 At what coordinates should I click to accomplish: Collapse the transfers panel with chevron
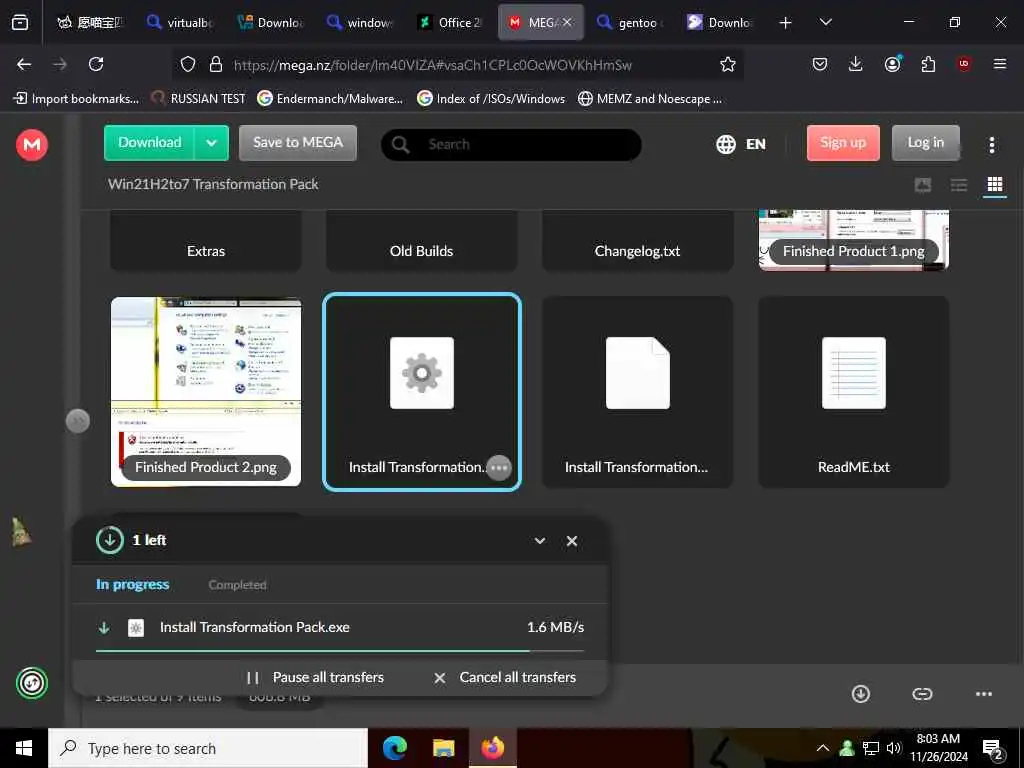[540, 541]
